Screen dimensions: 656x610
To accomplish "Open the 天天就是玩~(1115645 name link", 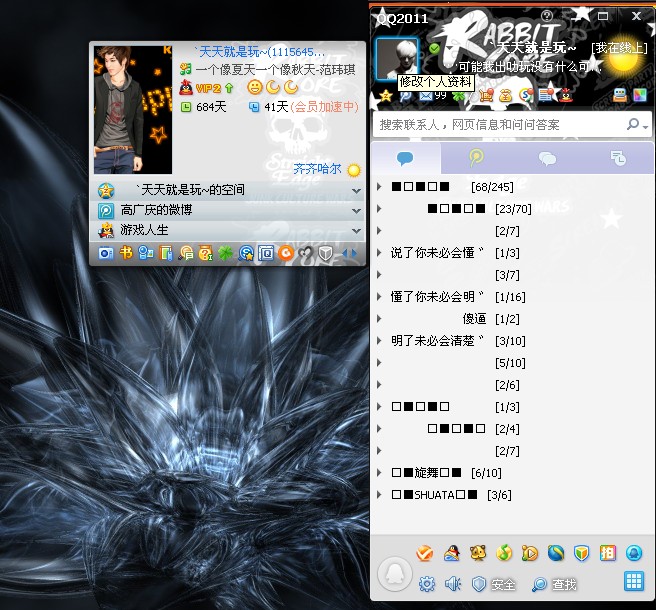I will (x=259, y=52).
